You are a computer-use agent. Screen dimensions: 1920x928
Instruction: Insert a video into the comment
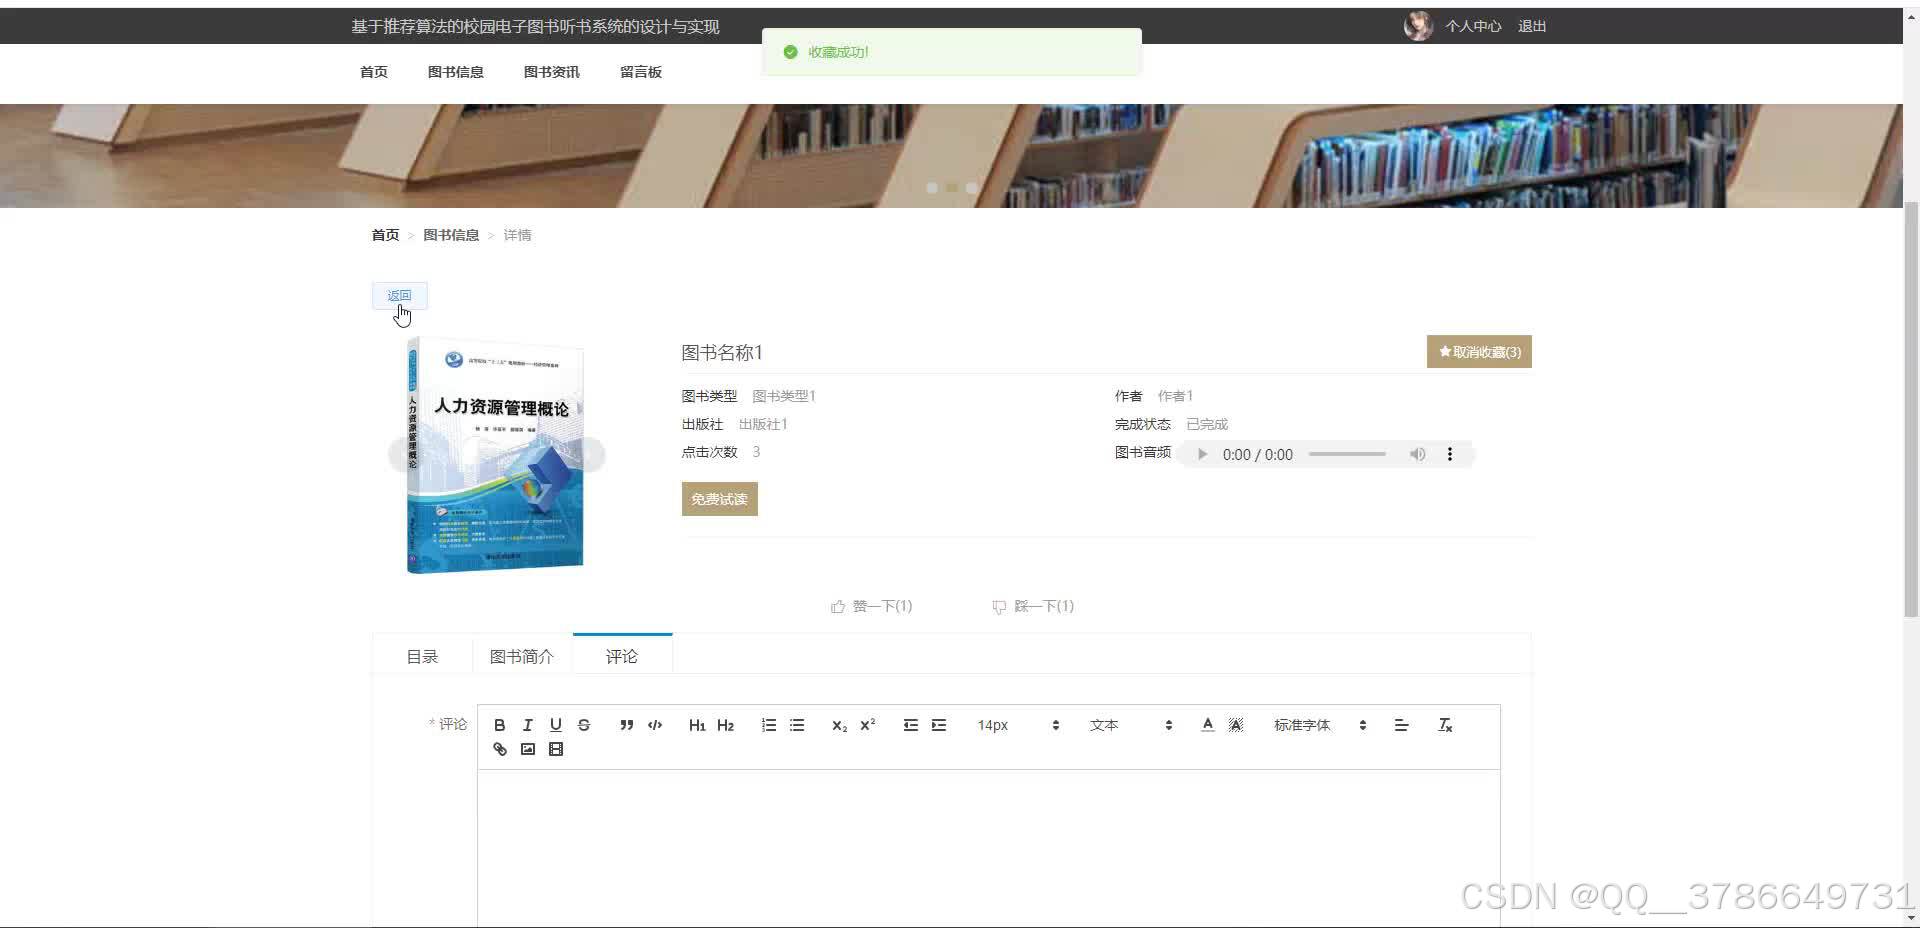click(556, 749)
